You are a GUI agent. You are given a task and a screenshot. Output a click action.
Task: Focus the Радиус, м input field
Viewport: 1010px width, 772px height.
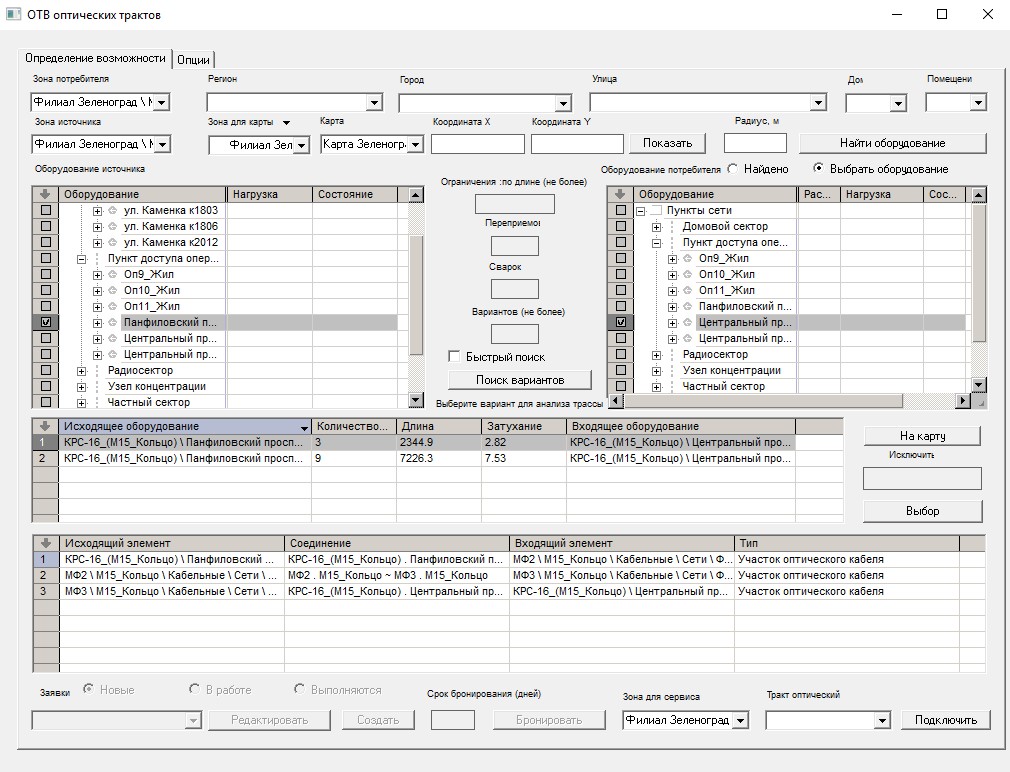755,143
